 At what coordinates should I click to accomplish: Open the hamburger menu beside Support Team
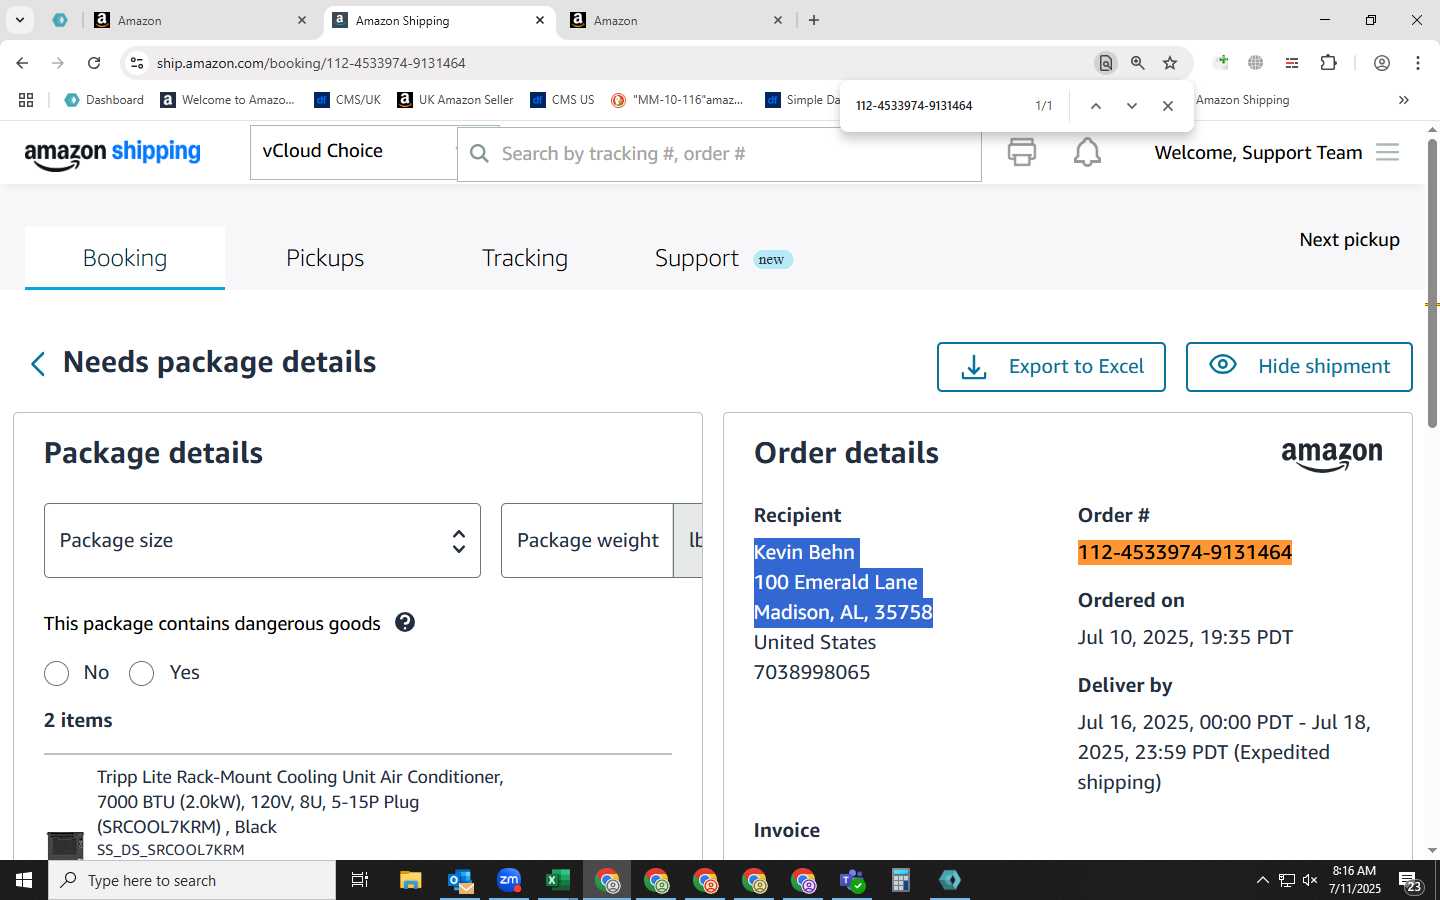tap(1387, 152)
